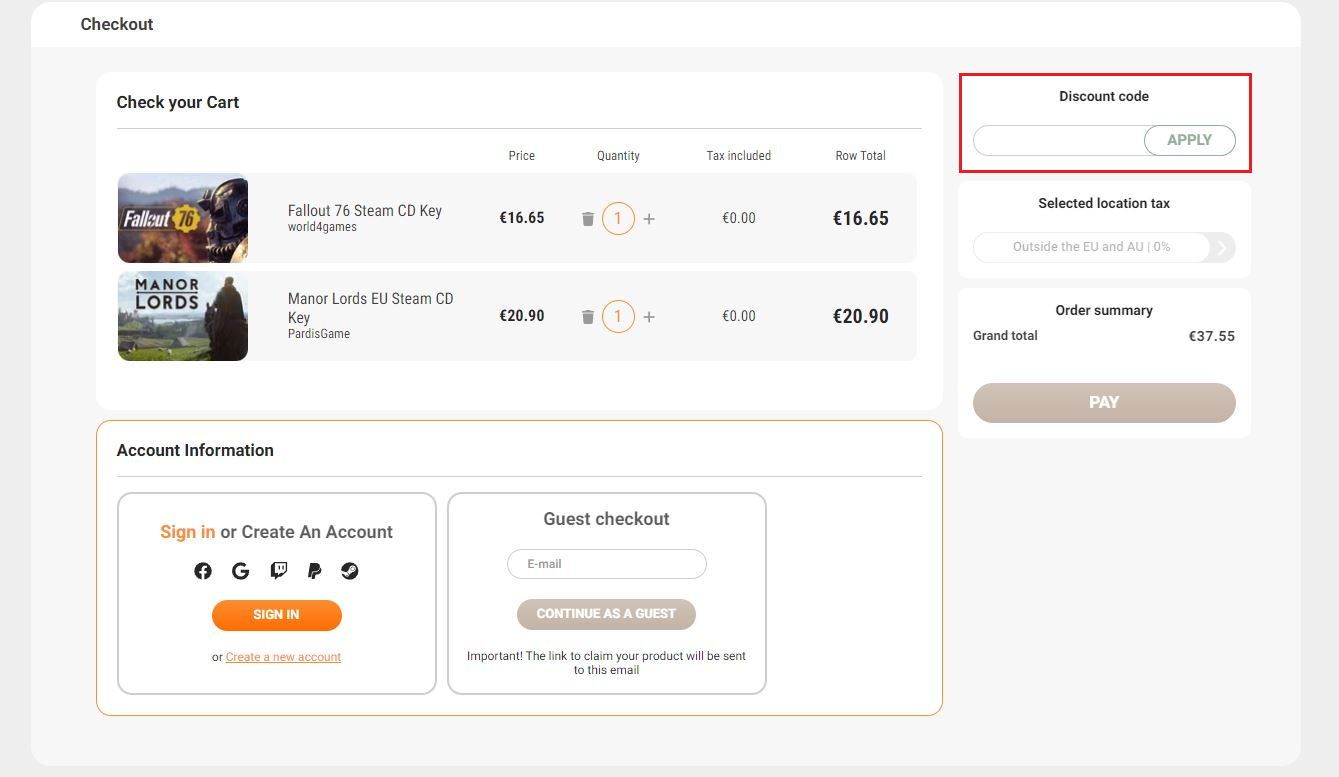Open the Outside the EU and AU dropdown

click(1090, 247)
